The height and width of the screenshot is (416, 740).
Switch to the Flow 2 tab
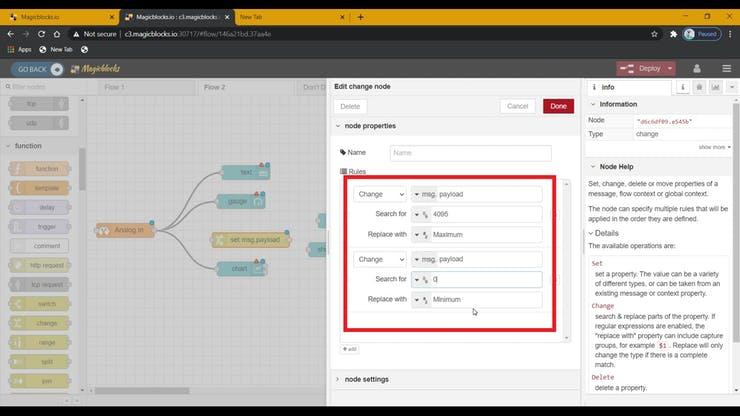214,87
